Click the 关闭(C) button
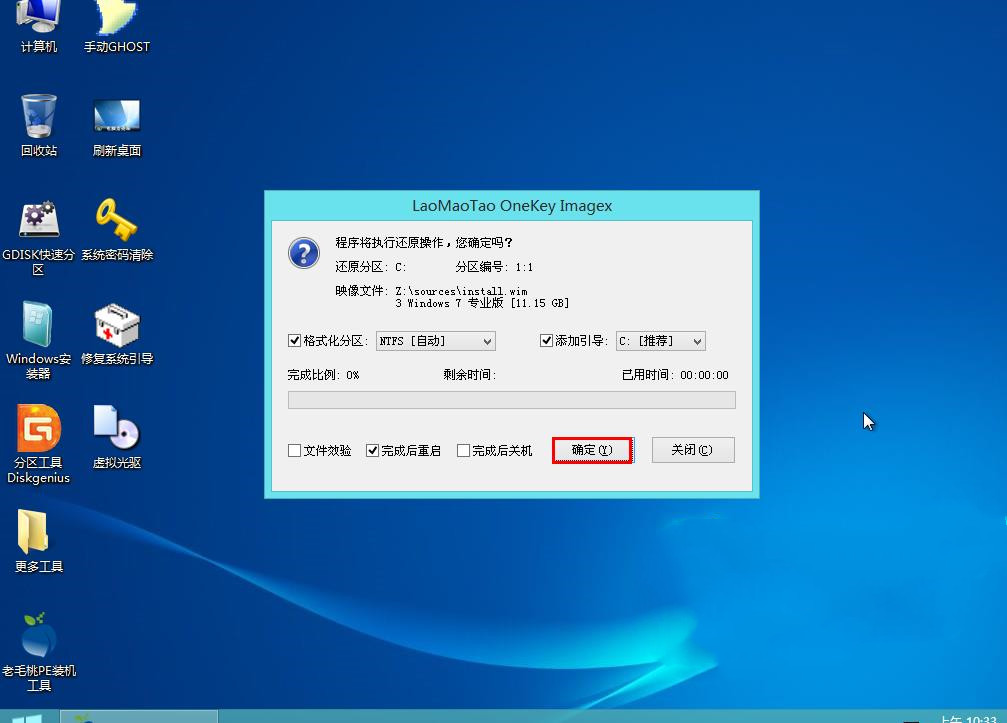This screenshot has height=723, width=1007. [x=693, y=450]
